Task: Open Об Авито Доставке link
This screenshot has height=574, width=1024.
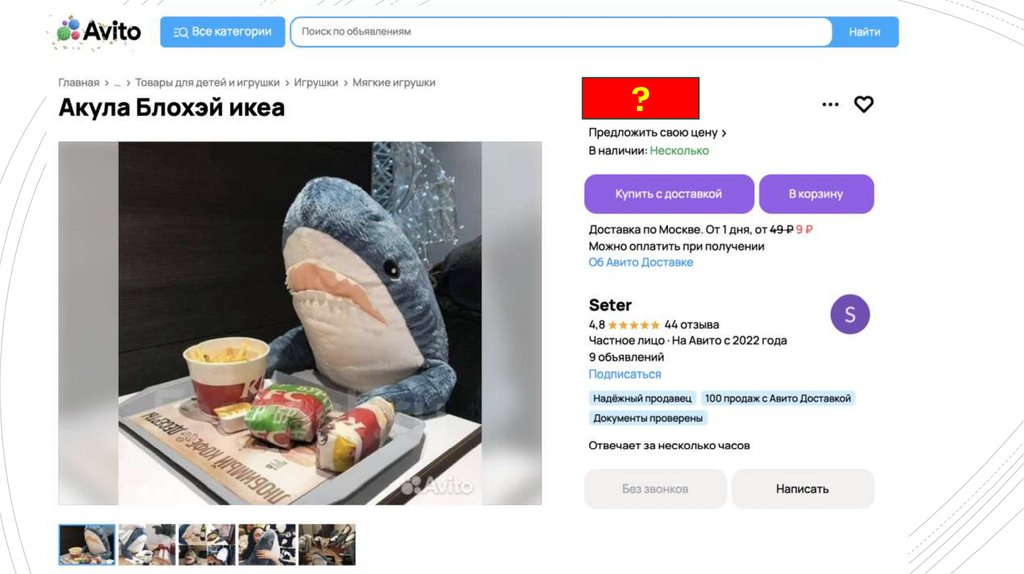Action: [x=641, y=262]
